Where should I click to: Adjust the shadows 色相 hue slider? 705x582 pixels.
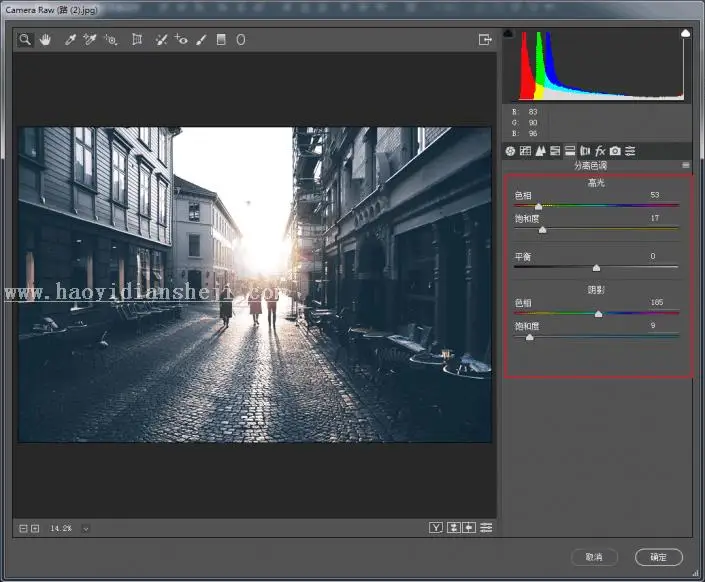point(598,314)
